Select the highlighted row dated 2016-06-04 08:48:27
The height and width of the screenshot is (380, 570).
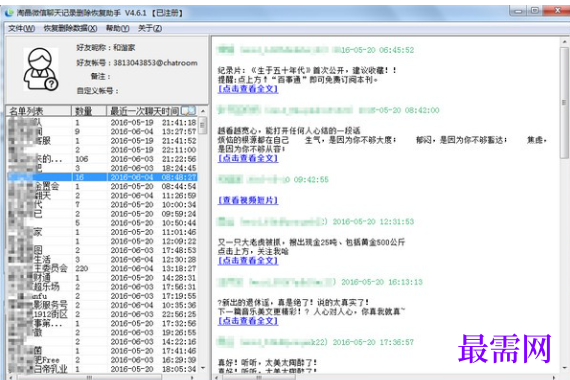[x=103, y=177]
